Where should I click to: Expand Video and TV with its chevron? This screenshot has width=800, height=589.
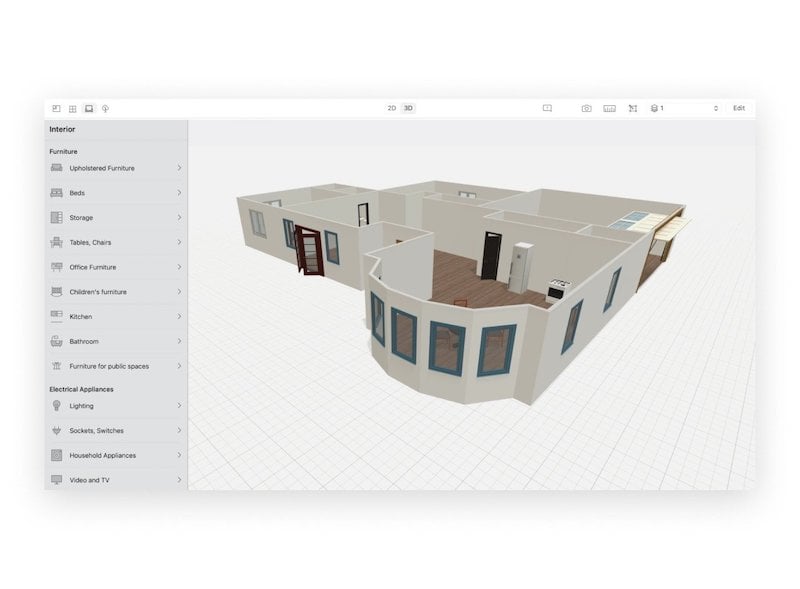coord(179,480)
